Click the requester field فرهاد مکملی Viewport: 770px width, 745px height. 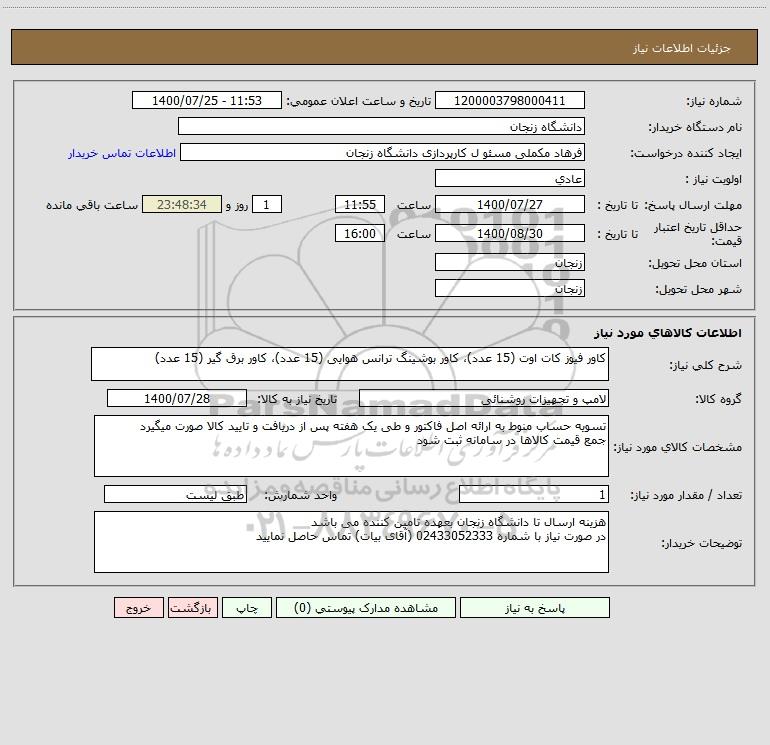coord(382,152)
